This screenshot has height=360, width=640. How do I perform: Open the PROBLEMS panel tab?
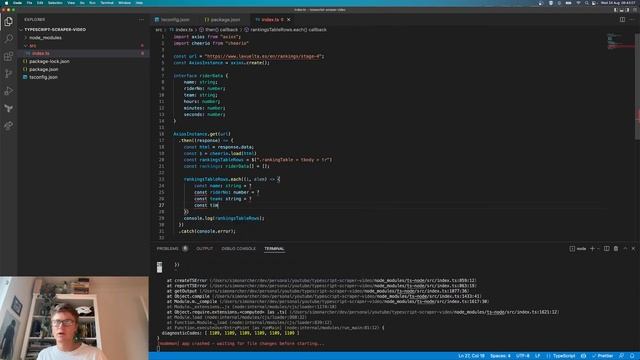[168, 249]
